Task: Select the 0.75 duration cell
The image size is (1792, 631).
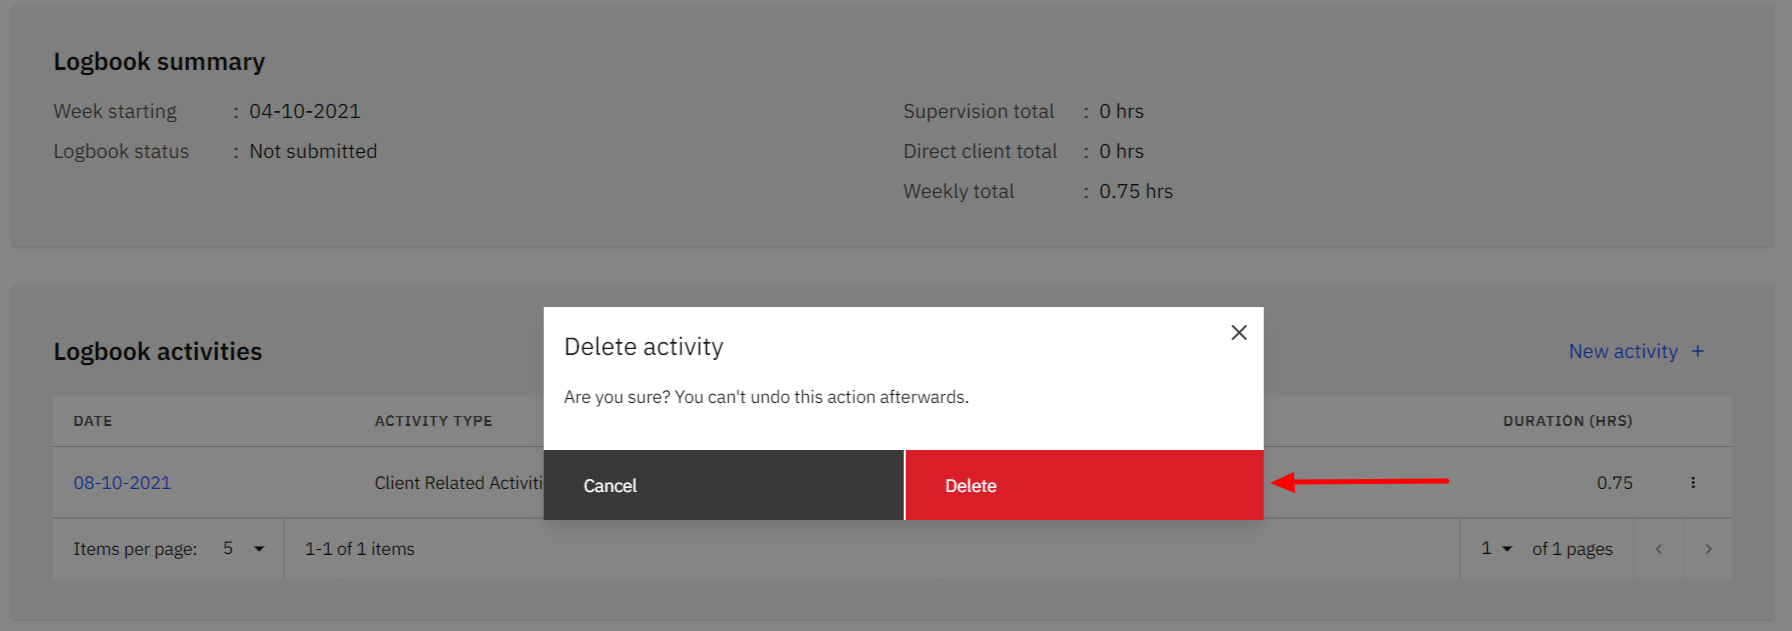Action: [x=1614, y=483]
